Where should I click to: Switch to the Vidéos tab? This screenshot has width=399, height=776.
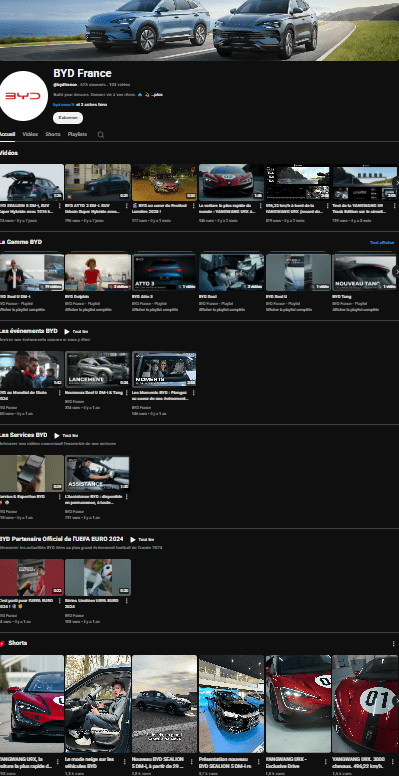click(30, 134)
